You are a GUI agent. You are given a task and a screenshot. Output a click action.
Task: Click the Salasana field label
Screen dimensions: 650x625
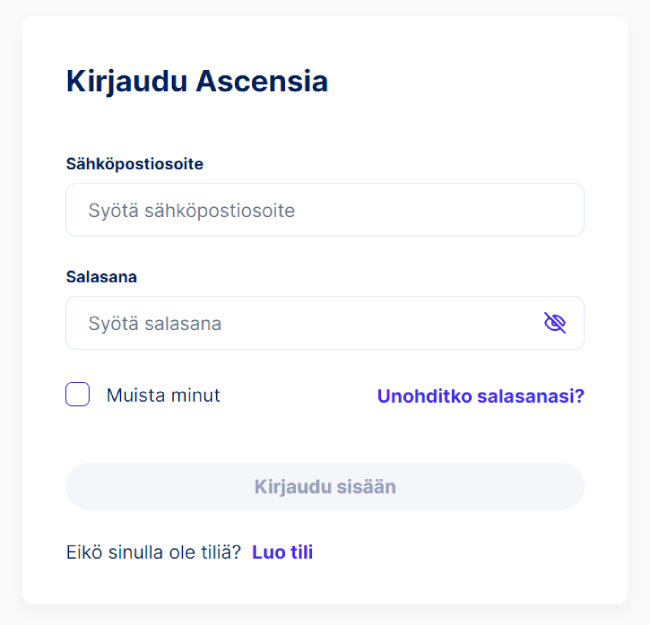101,276
